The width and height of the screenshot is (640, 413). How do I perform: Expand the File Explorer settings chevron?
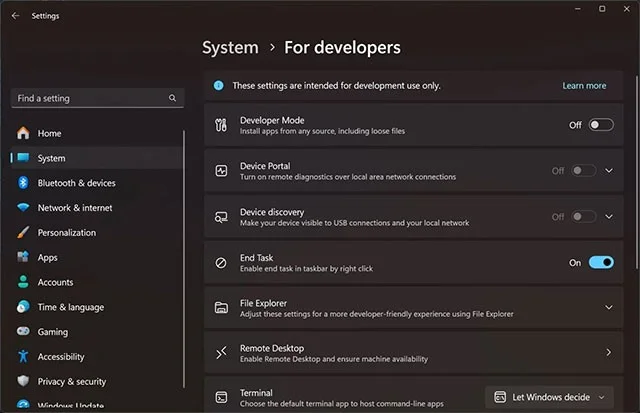point(609,307)
